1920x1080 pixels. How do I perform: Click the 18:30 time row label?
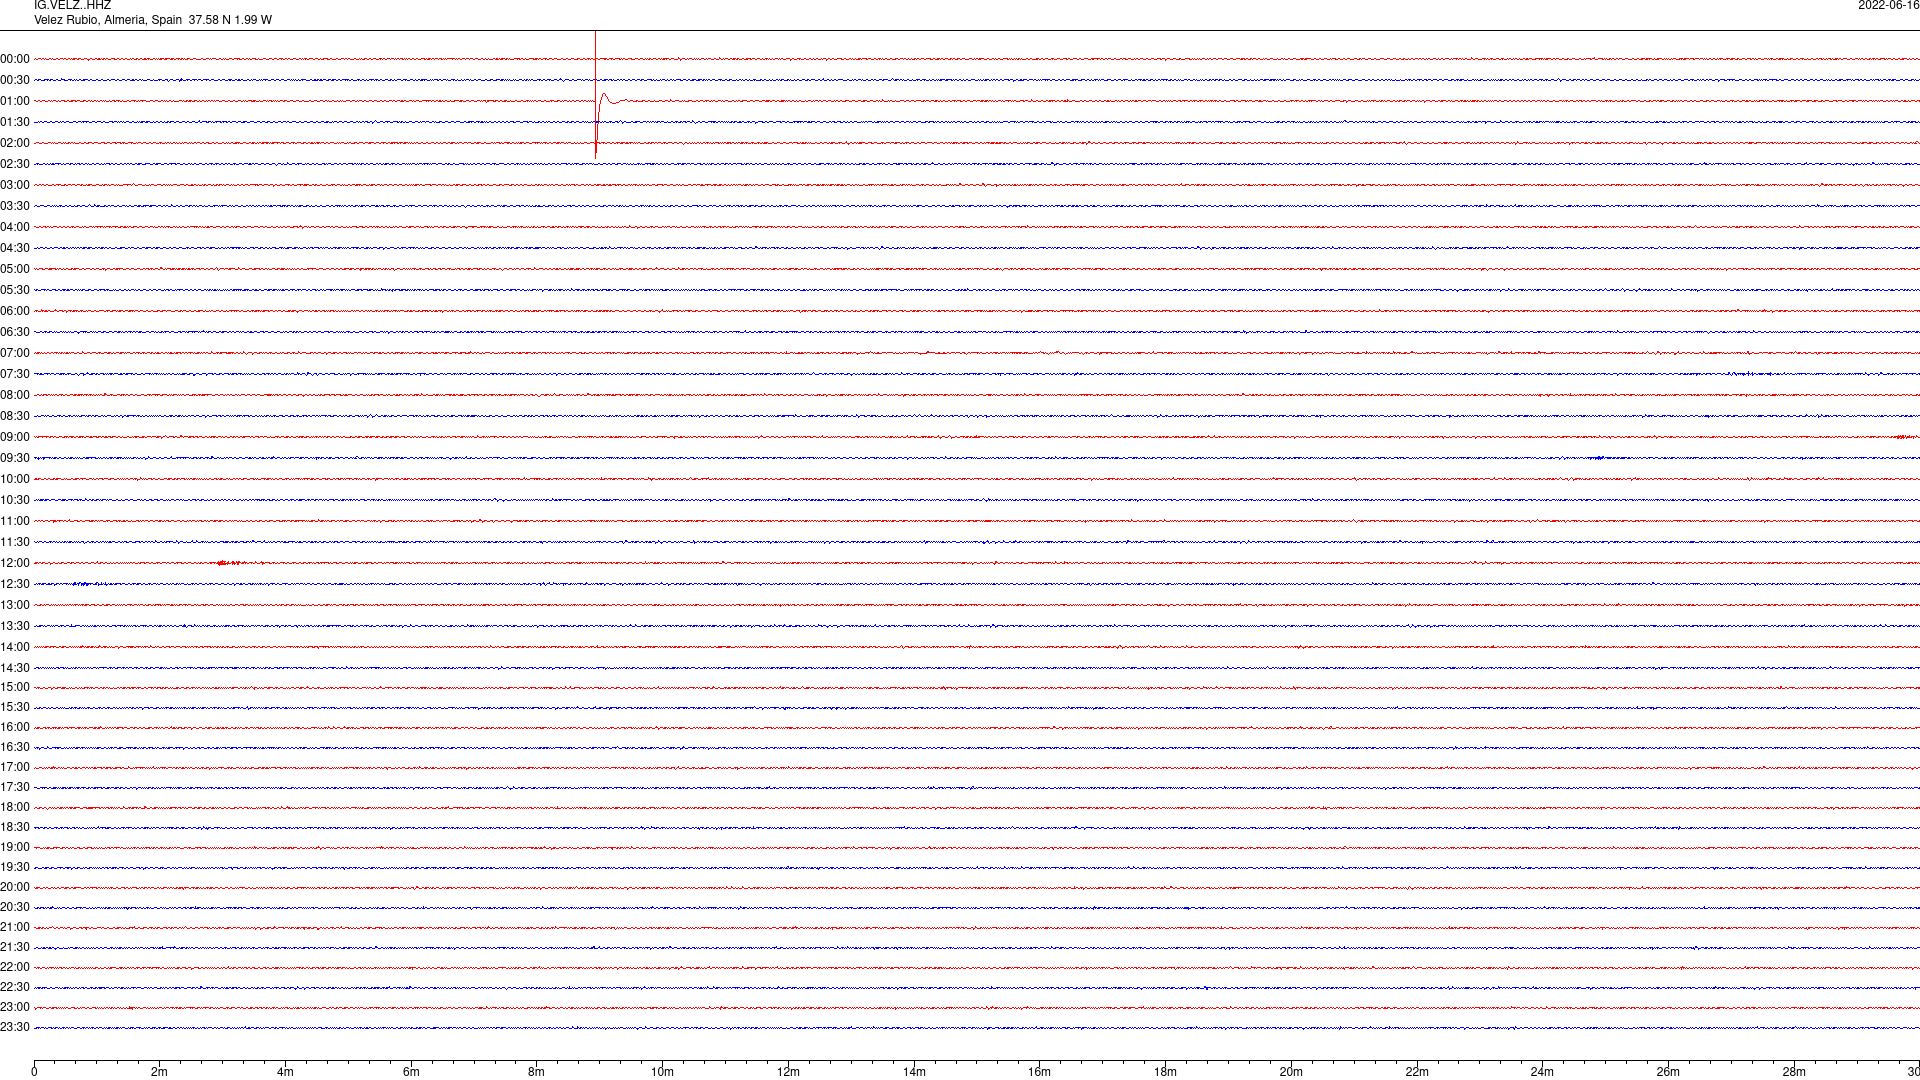[x=15, y=827]
